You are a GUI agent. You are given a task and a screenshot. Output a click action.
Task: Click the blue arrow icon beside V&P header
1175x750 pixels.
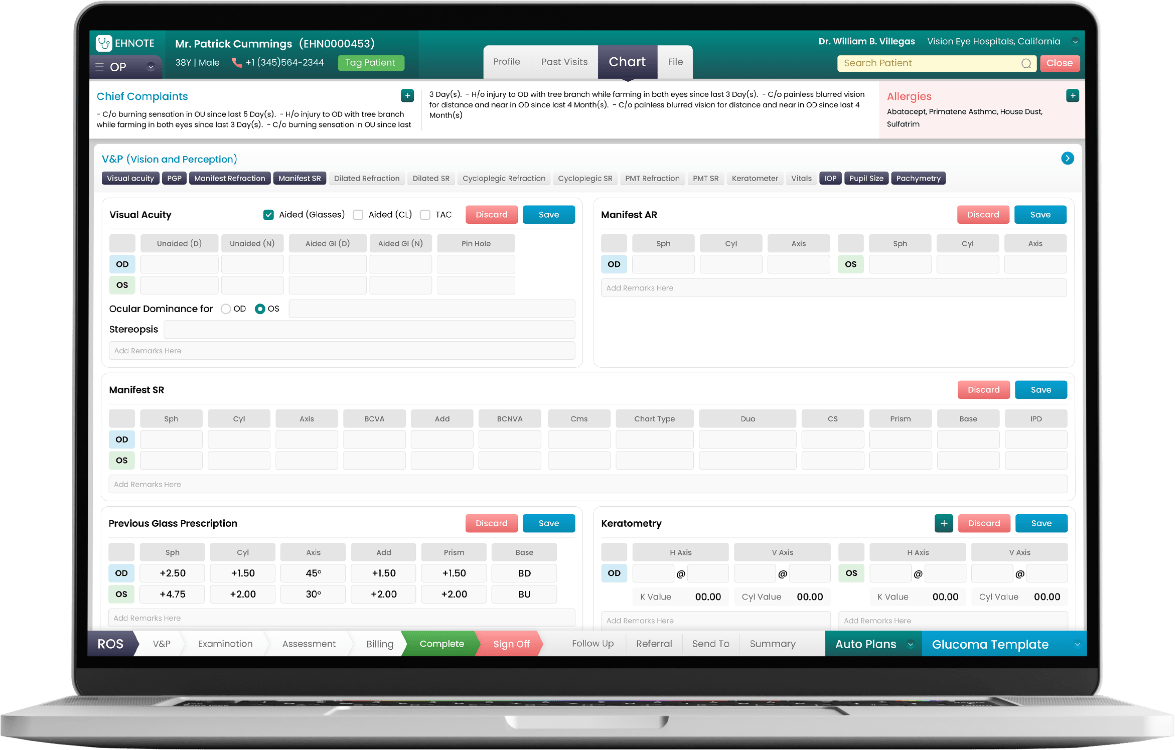(x=1067, y=158)
